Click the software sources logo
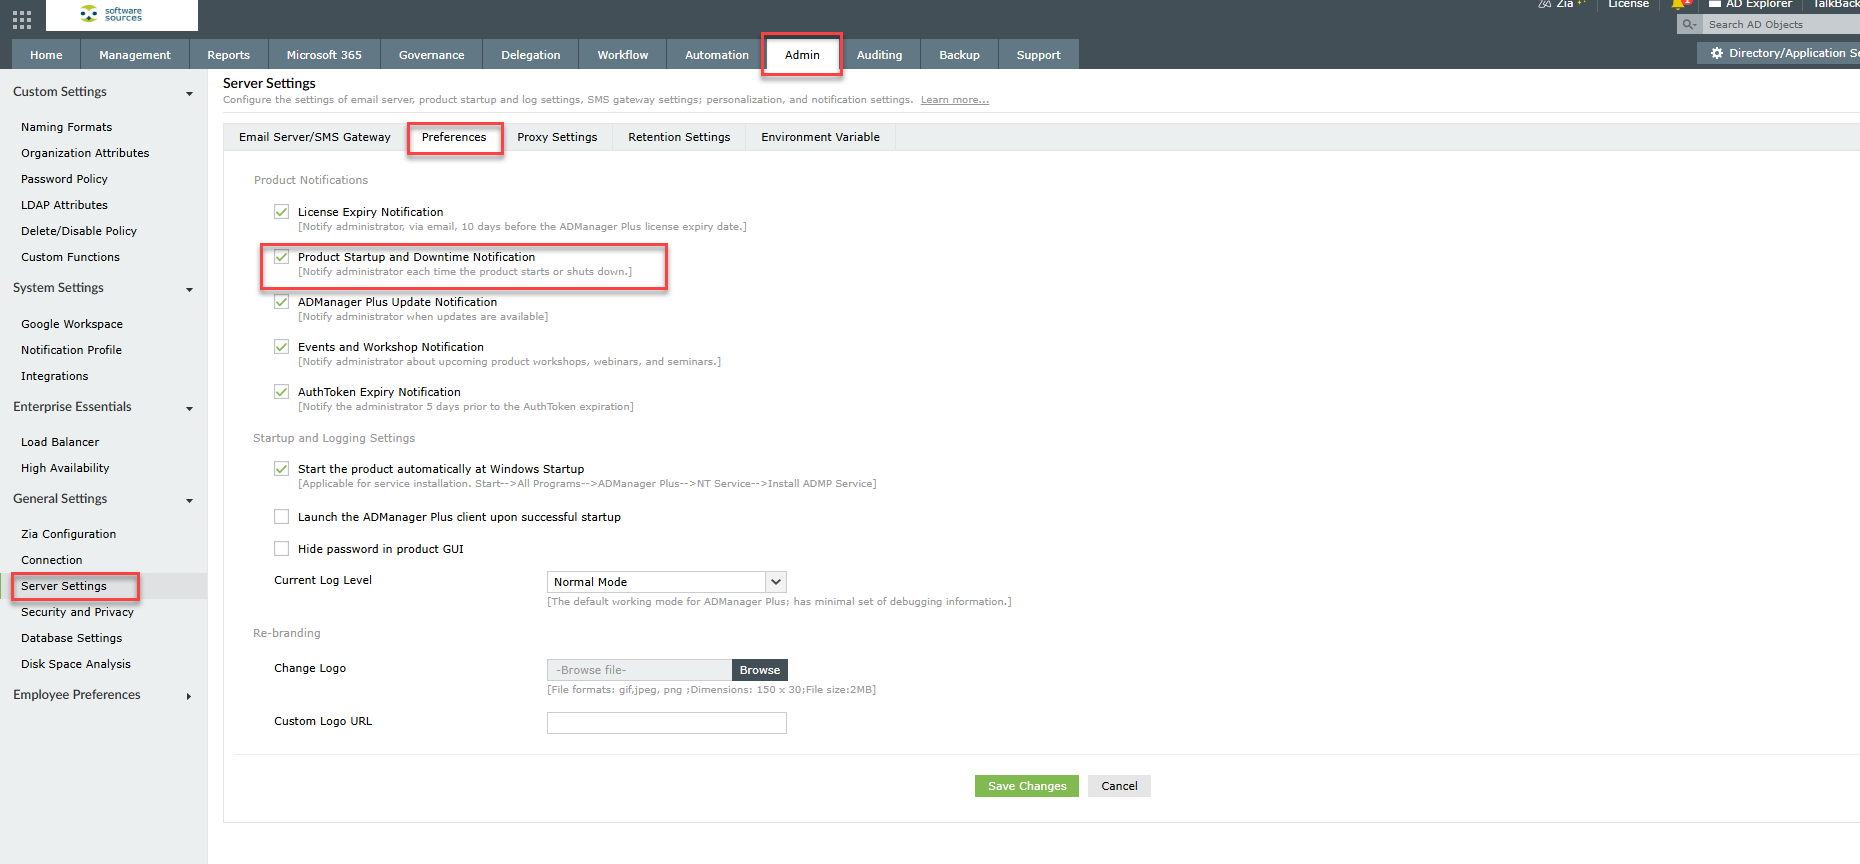 point(124,14)
